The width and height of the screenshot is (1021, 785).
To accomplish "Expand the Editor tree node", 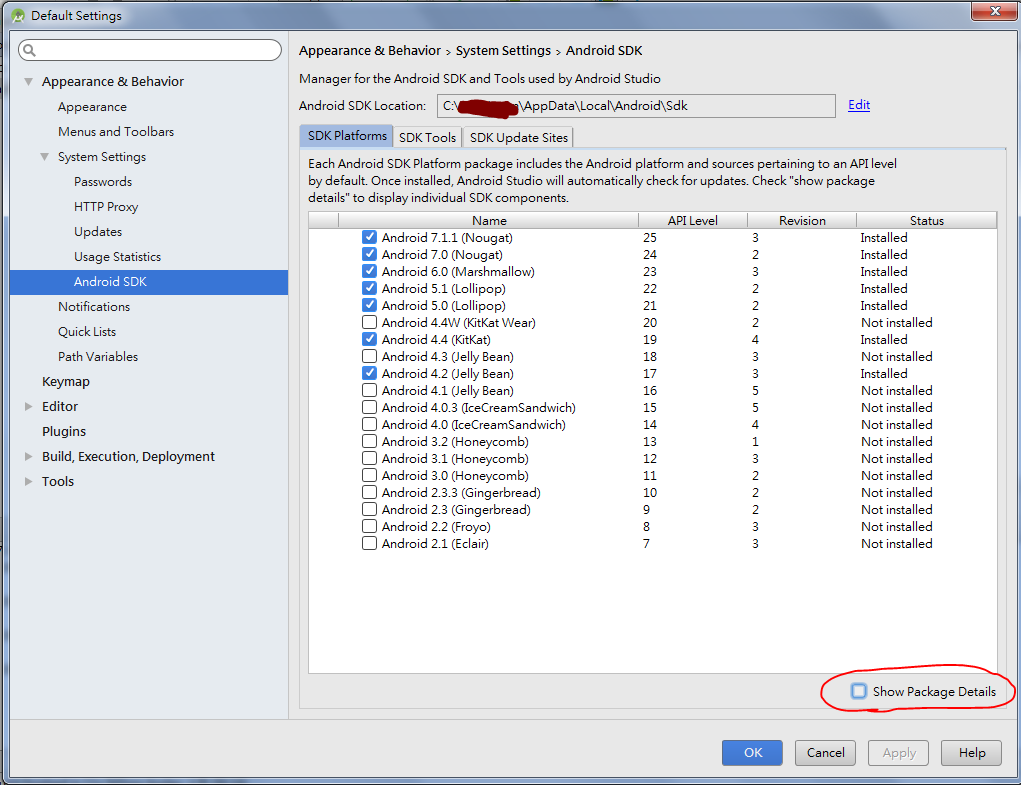I will (29, 406).
